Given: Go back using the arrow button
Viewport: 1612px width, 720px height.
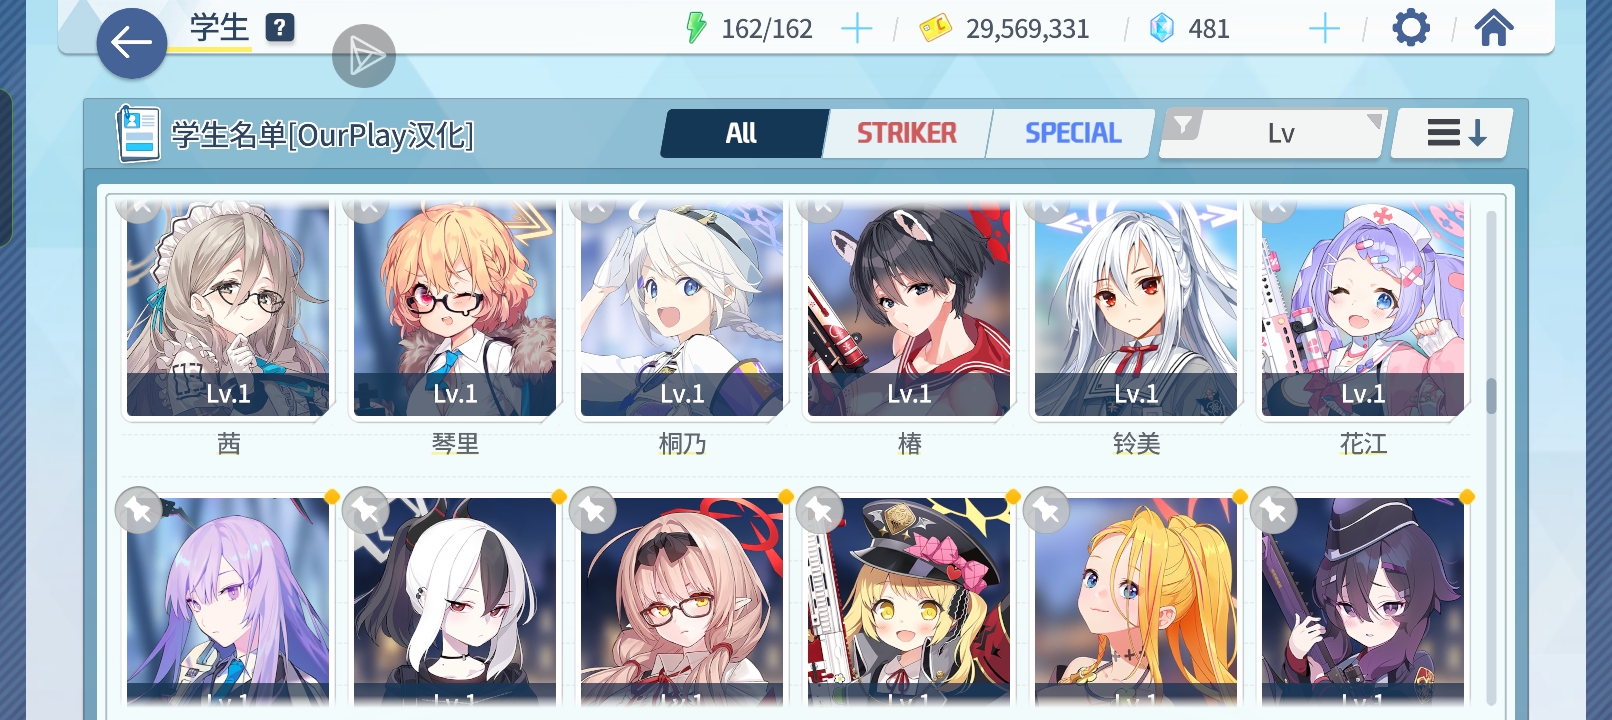Looking at the screenshot, I should [x=131, y=43].
